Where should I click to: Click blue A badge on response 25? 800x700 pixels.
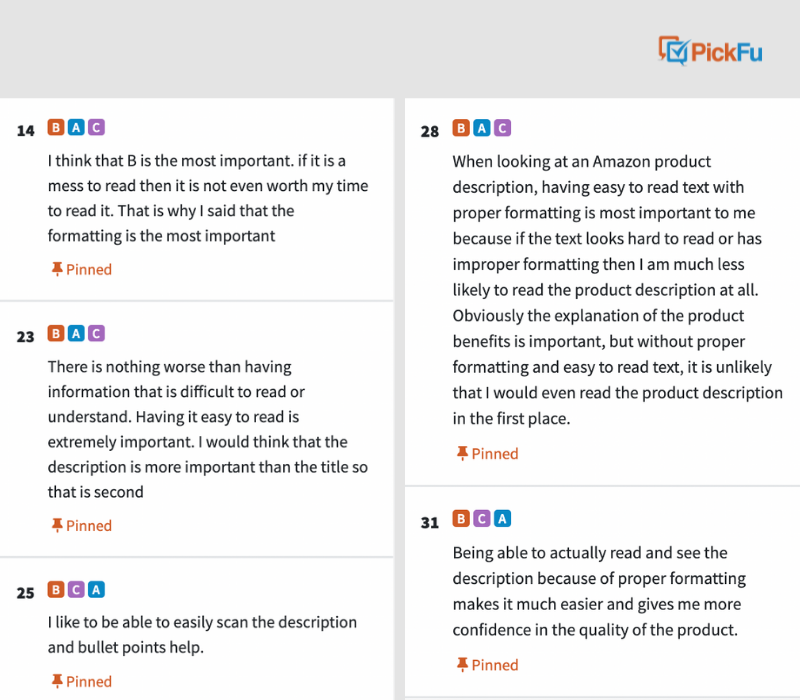pos(96,589)
